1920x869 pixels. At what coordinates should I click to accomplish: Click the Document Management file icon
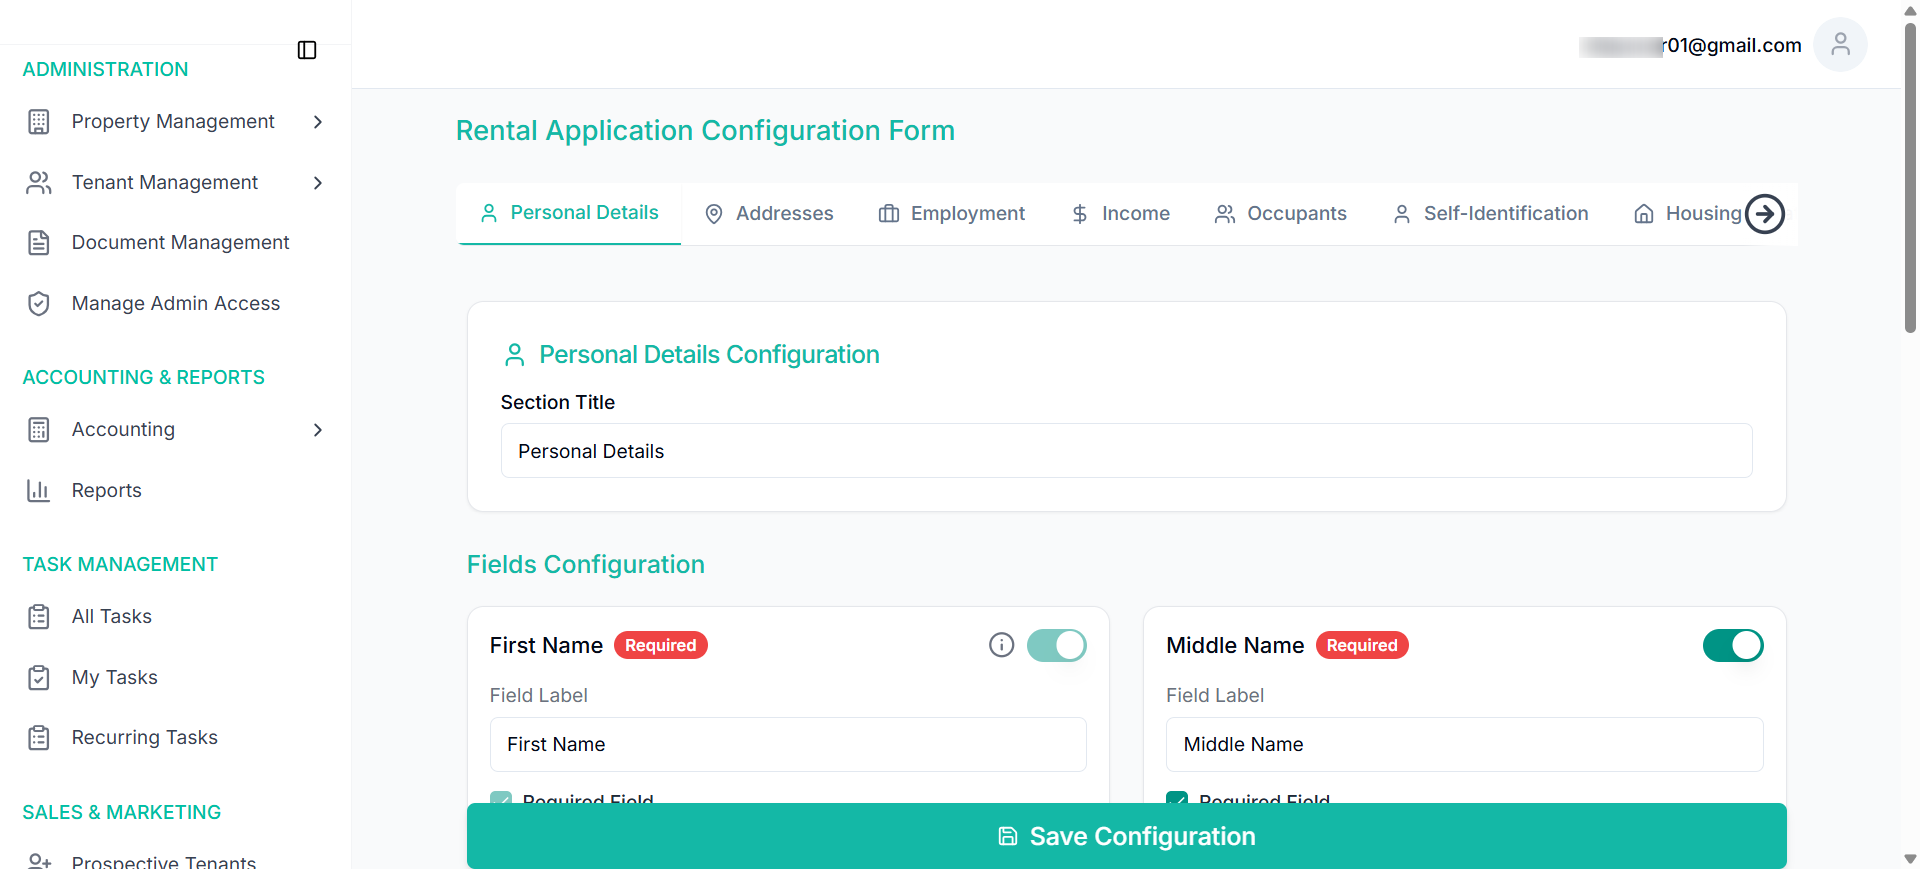coord(39,243)
